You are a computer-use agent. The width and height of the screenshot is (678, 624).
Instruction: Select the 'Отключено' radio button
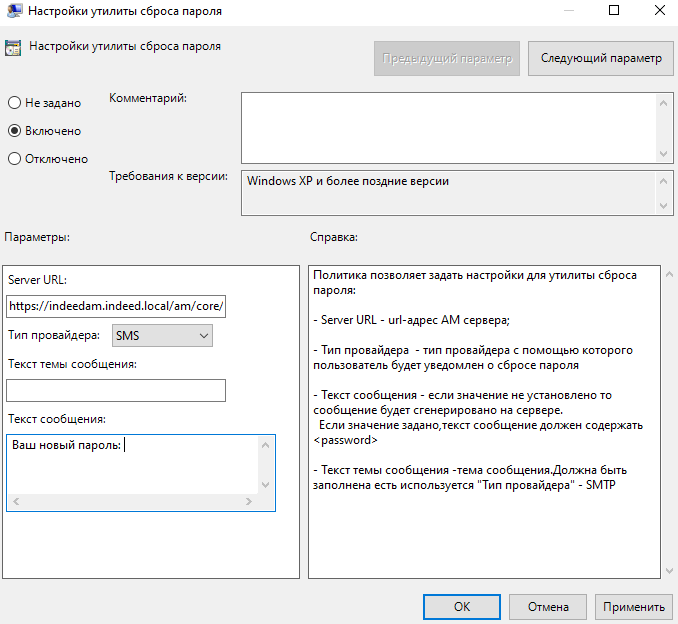coord(14,159)
